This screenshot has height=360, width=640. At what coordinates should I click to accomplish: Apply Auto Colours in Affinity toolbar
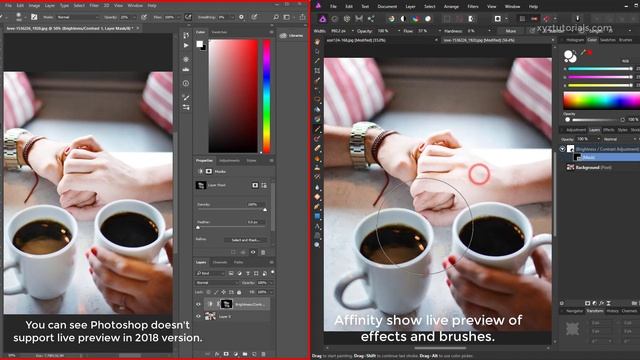point(416,19)
